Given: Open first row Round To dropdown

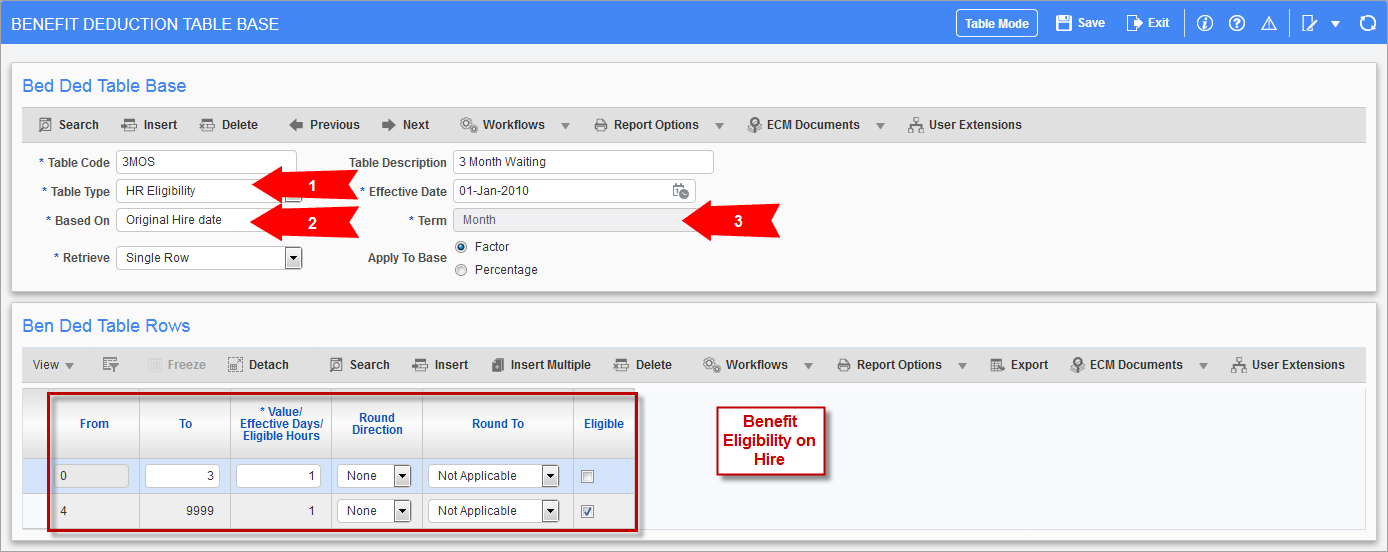Looking at the screenshot, I should click(550, 476).
